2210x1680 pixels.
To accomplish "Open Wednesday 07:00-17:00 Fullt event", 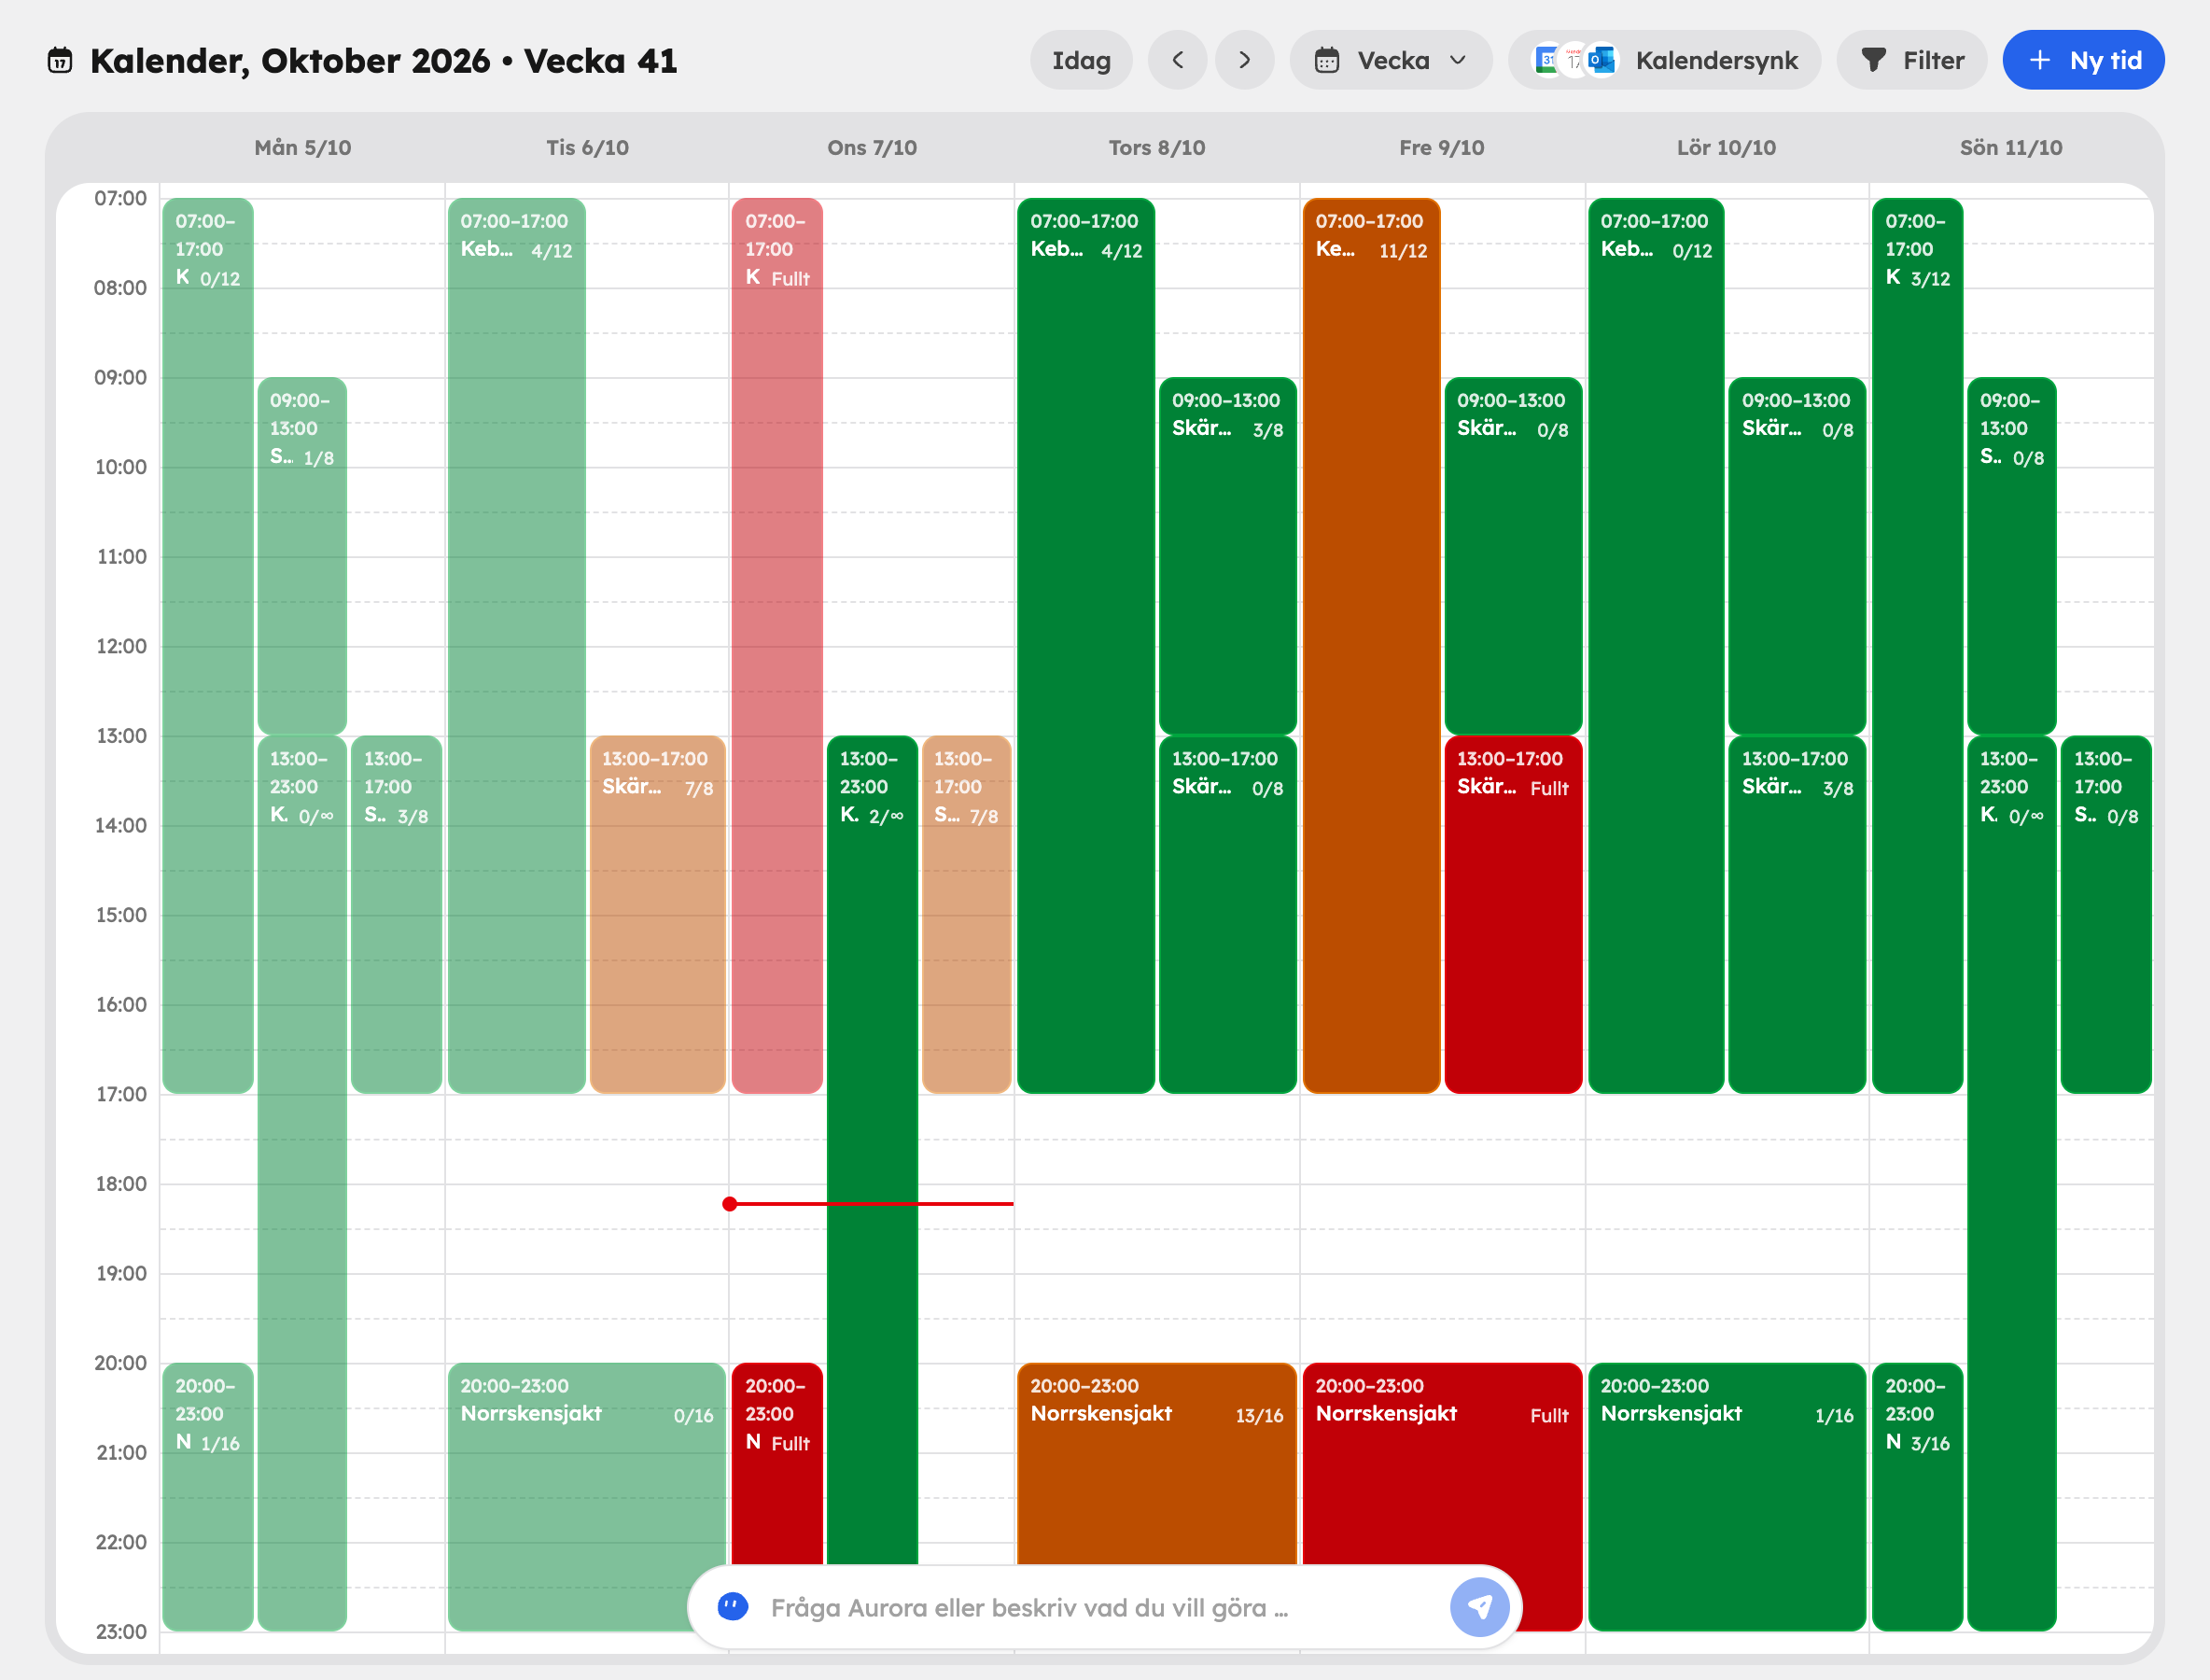I will (x=777, y=645).
